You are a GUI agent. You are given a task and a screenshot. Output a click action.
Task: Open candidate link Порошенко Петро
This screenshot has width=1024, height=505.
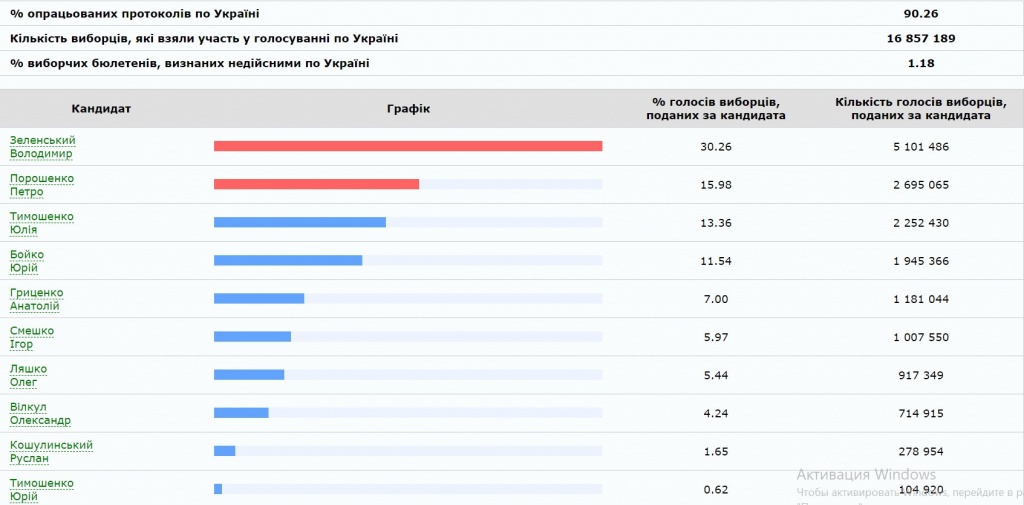click(42, 185)
